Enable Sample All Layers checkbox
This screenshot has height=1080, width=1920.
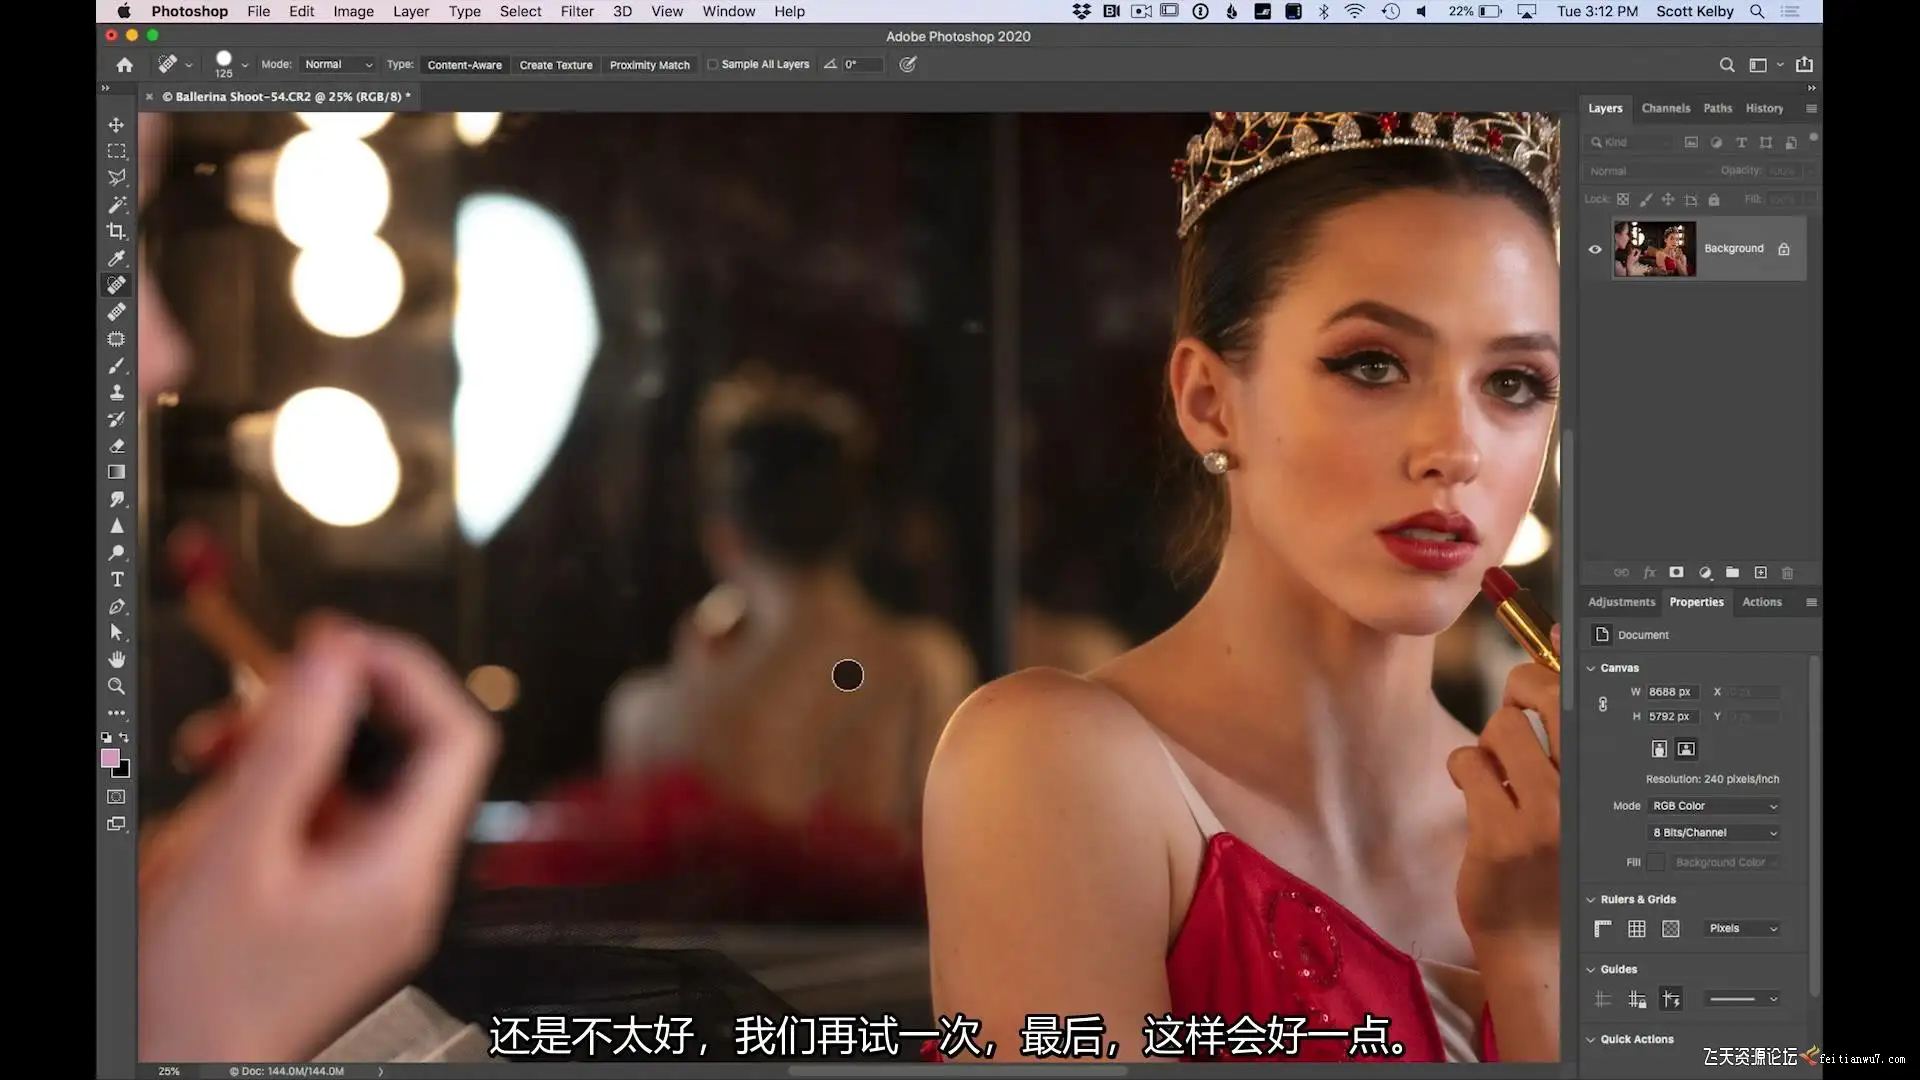pos(713,65)
